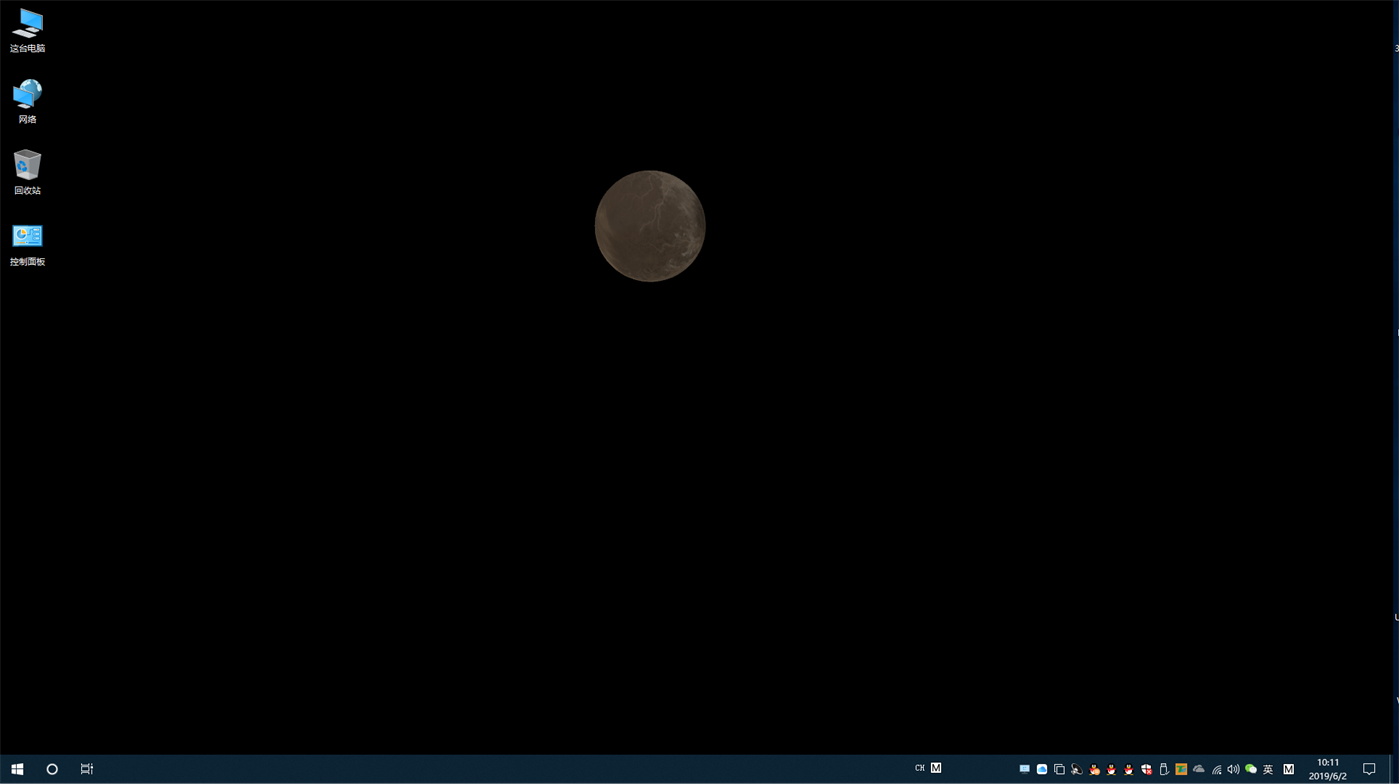Click the blue cloud sync tray icon
This screenshot has width=1399, height=784.
(x=1041, y=769)
